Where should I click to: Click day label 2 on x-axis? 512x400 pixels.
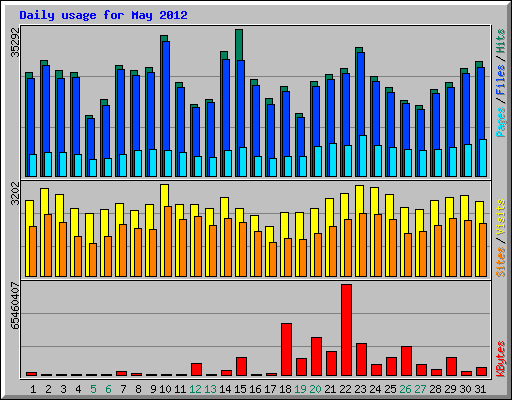(48, 389)
